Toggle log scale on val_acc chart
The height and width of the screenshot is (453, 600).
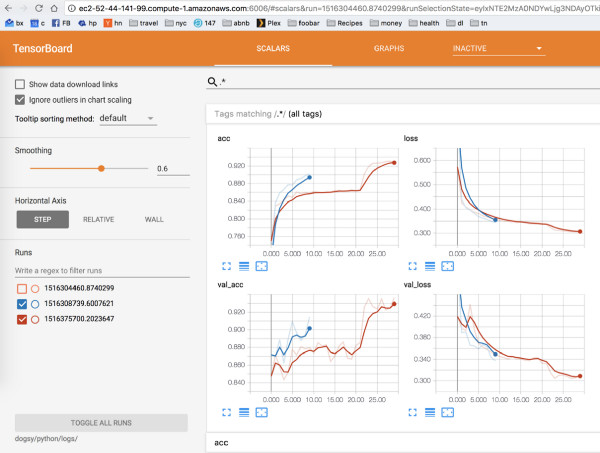pos(243,411)
